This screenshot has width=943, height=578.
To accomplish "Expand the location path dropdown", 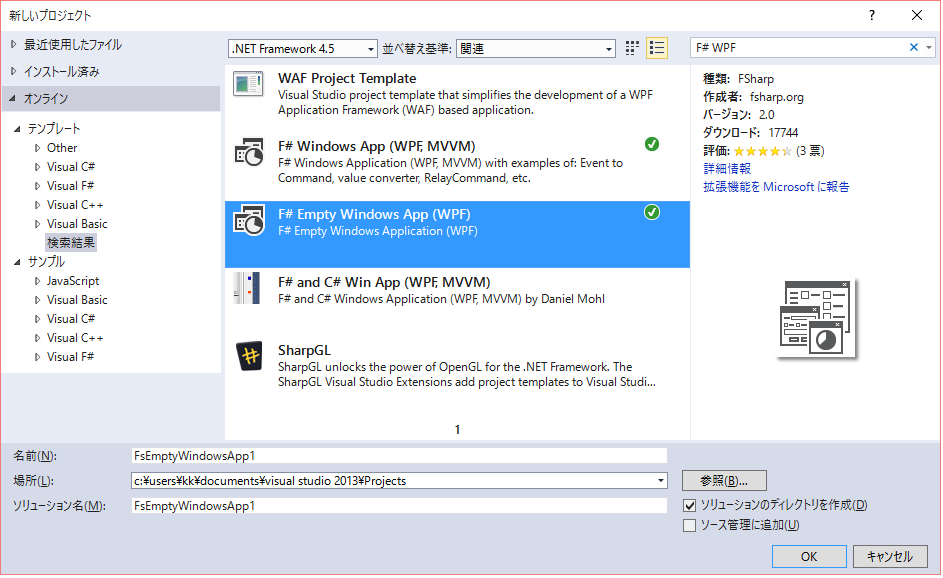I will point(660,481).
